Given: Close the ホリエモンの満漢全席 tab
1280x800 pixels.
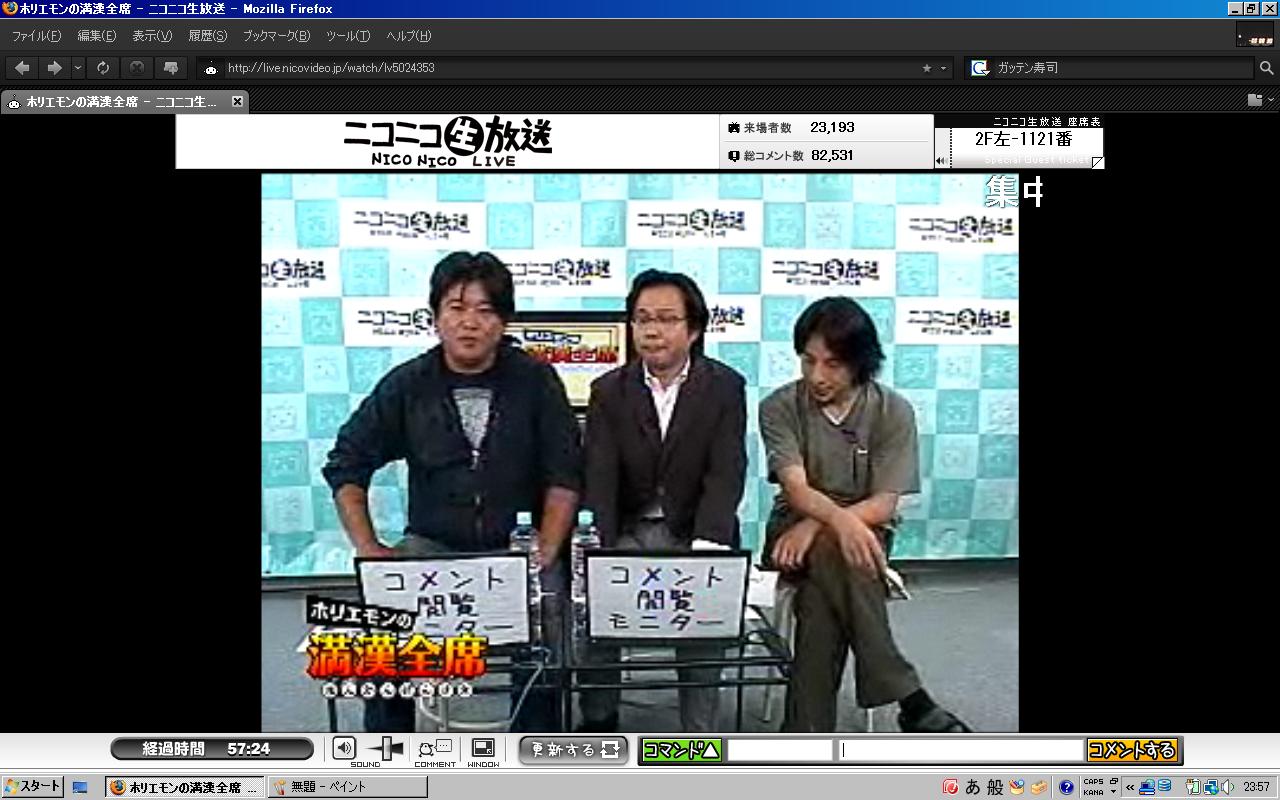Looking at the screenshot, I should (x=237, y=101).
